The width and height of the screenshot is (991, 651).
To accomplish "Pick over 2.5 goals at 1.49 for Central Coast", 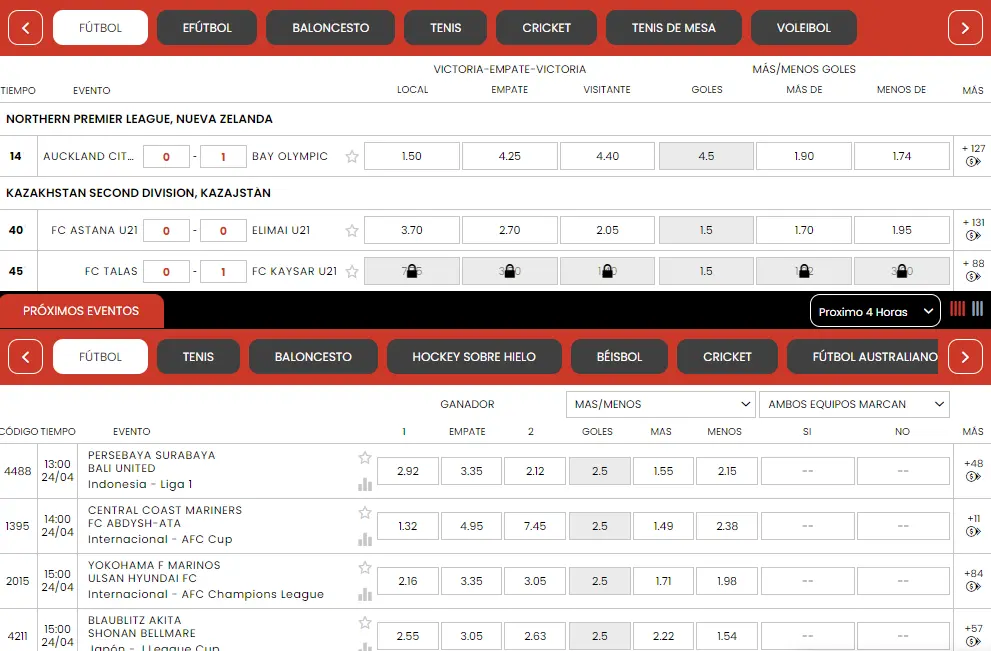I will click(x=662, y=526).
